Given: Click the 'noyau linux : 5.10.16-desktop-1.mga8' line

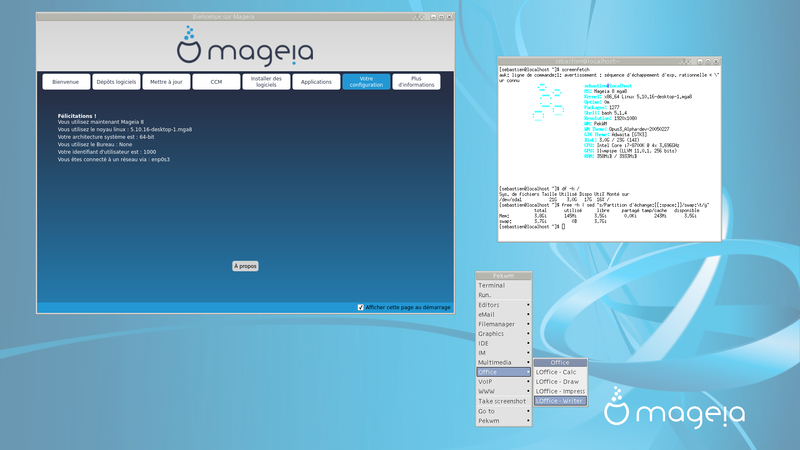Looking at the screenshot, I should coord(124,130).
